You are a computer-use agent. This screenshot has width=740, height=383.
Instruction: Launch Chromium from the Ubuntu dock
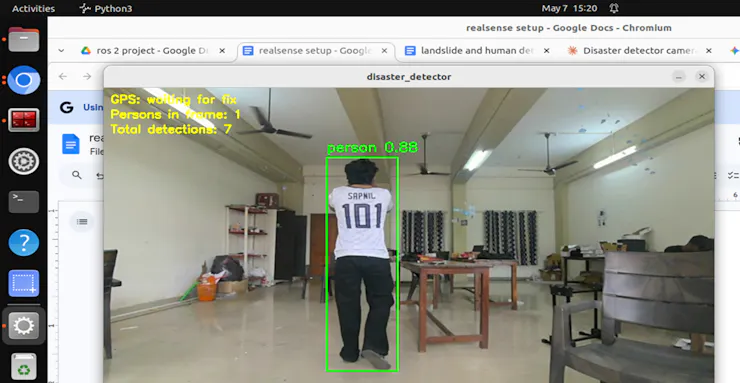(24, 80)
